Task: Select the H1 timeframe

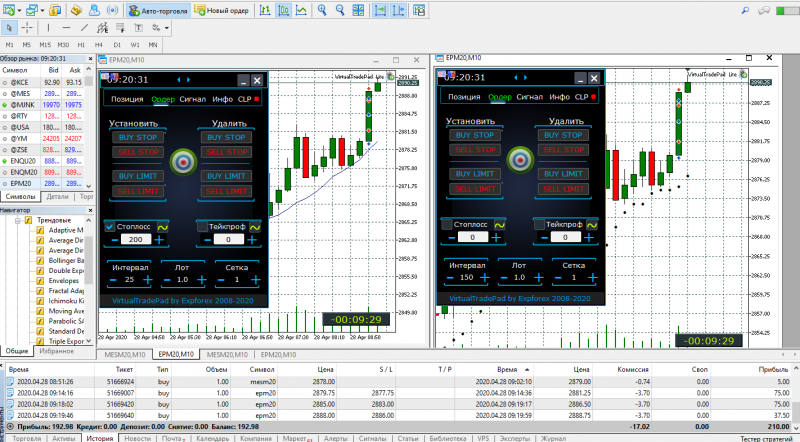Action: pyautogui.click(x=81, y=45)
